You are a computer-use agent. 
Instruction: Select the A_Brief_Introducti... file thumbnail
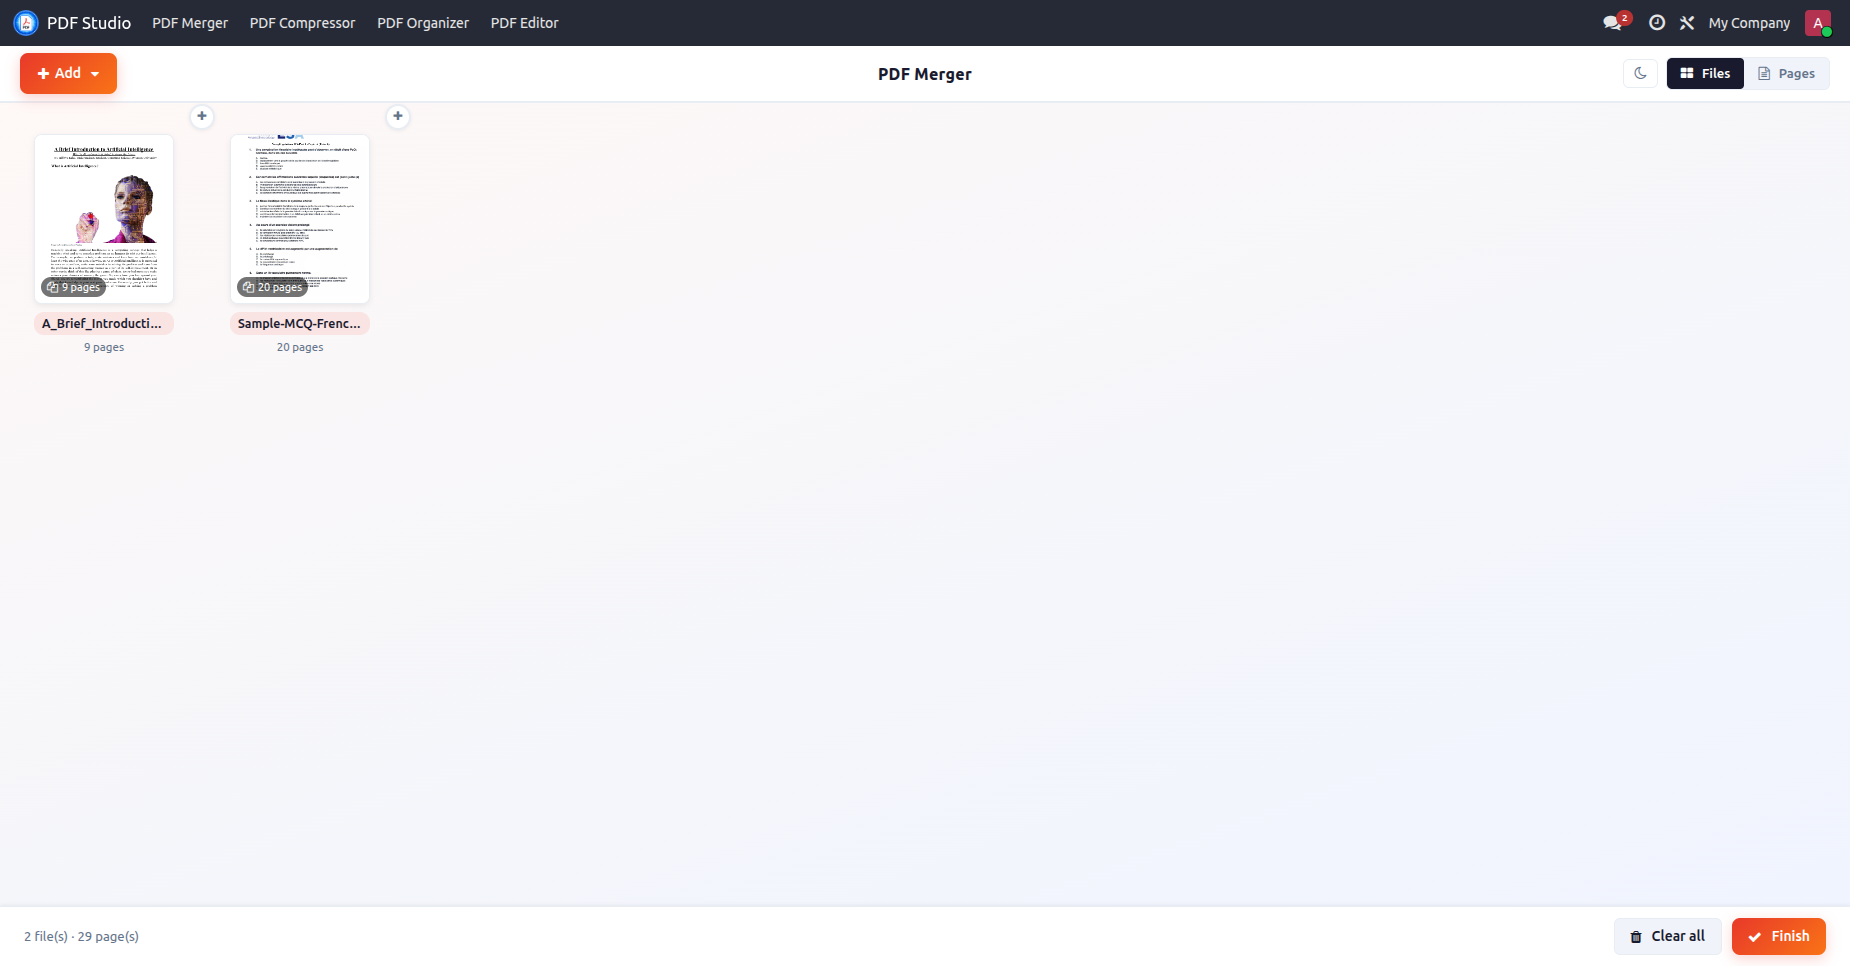pyautogui.click(x=104, y=219)
